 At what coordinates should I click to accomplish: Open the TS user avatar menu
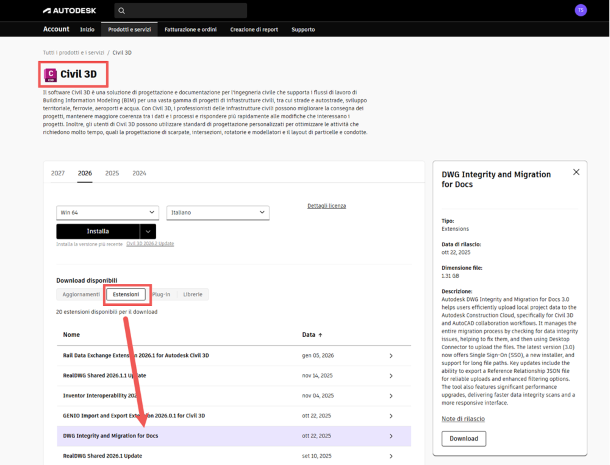point(580,10)
